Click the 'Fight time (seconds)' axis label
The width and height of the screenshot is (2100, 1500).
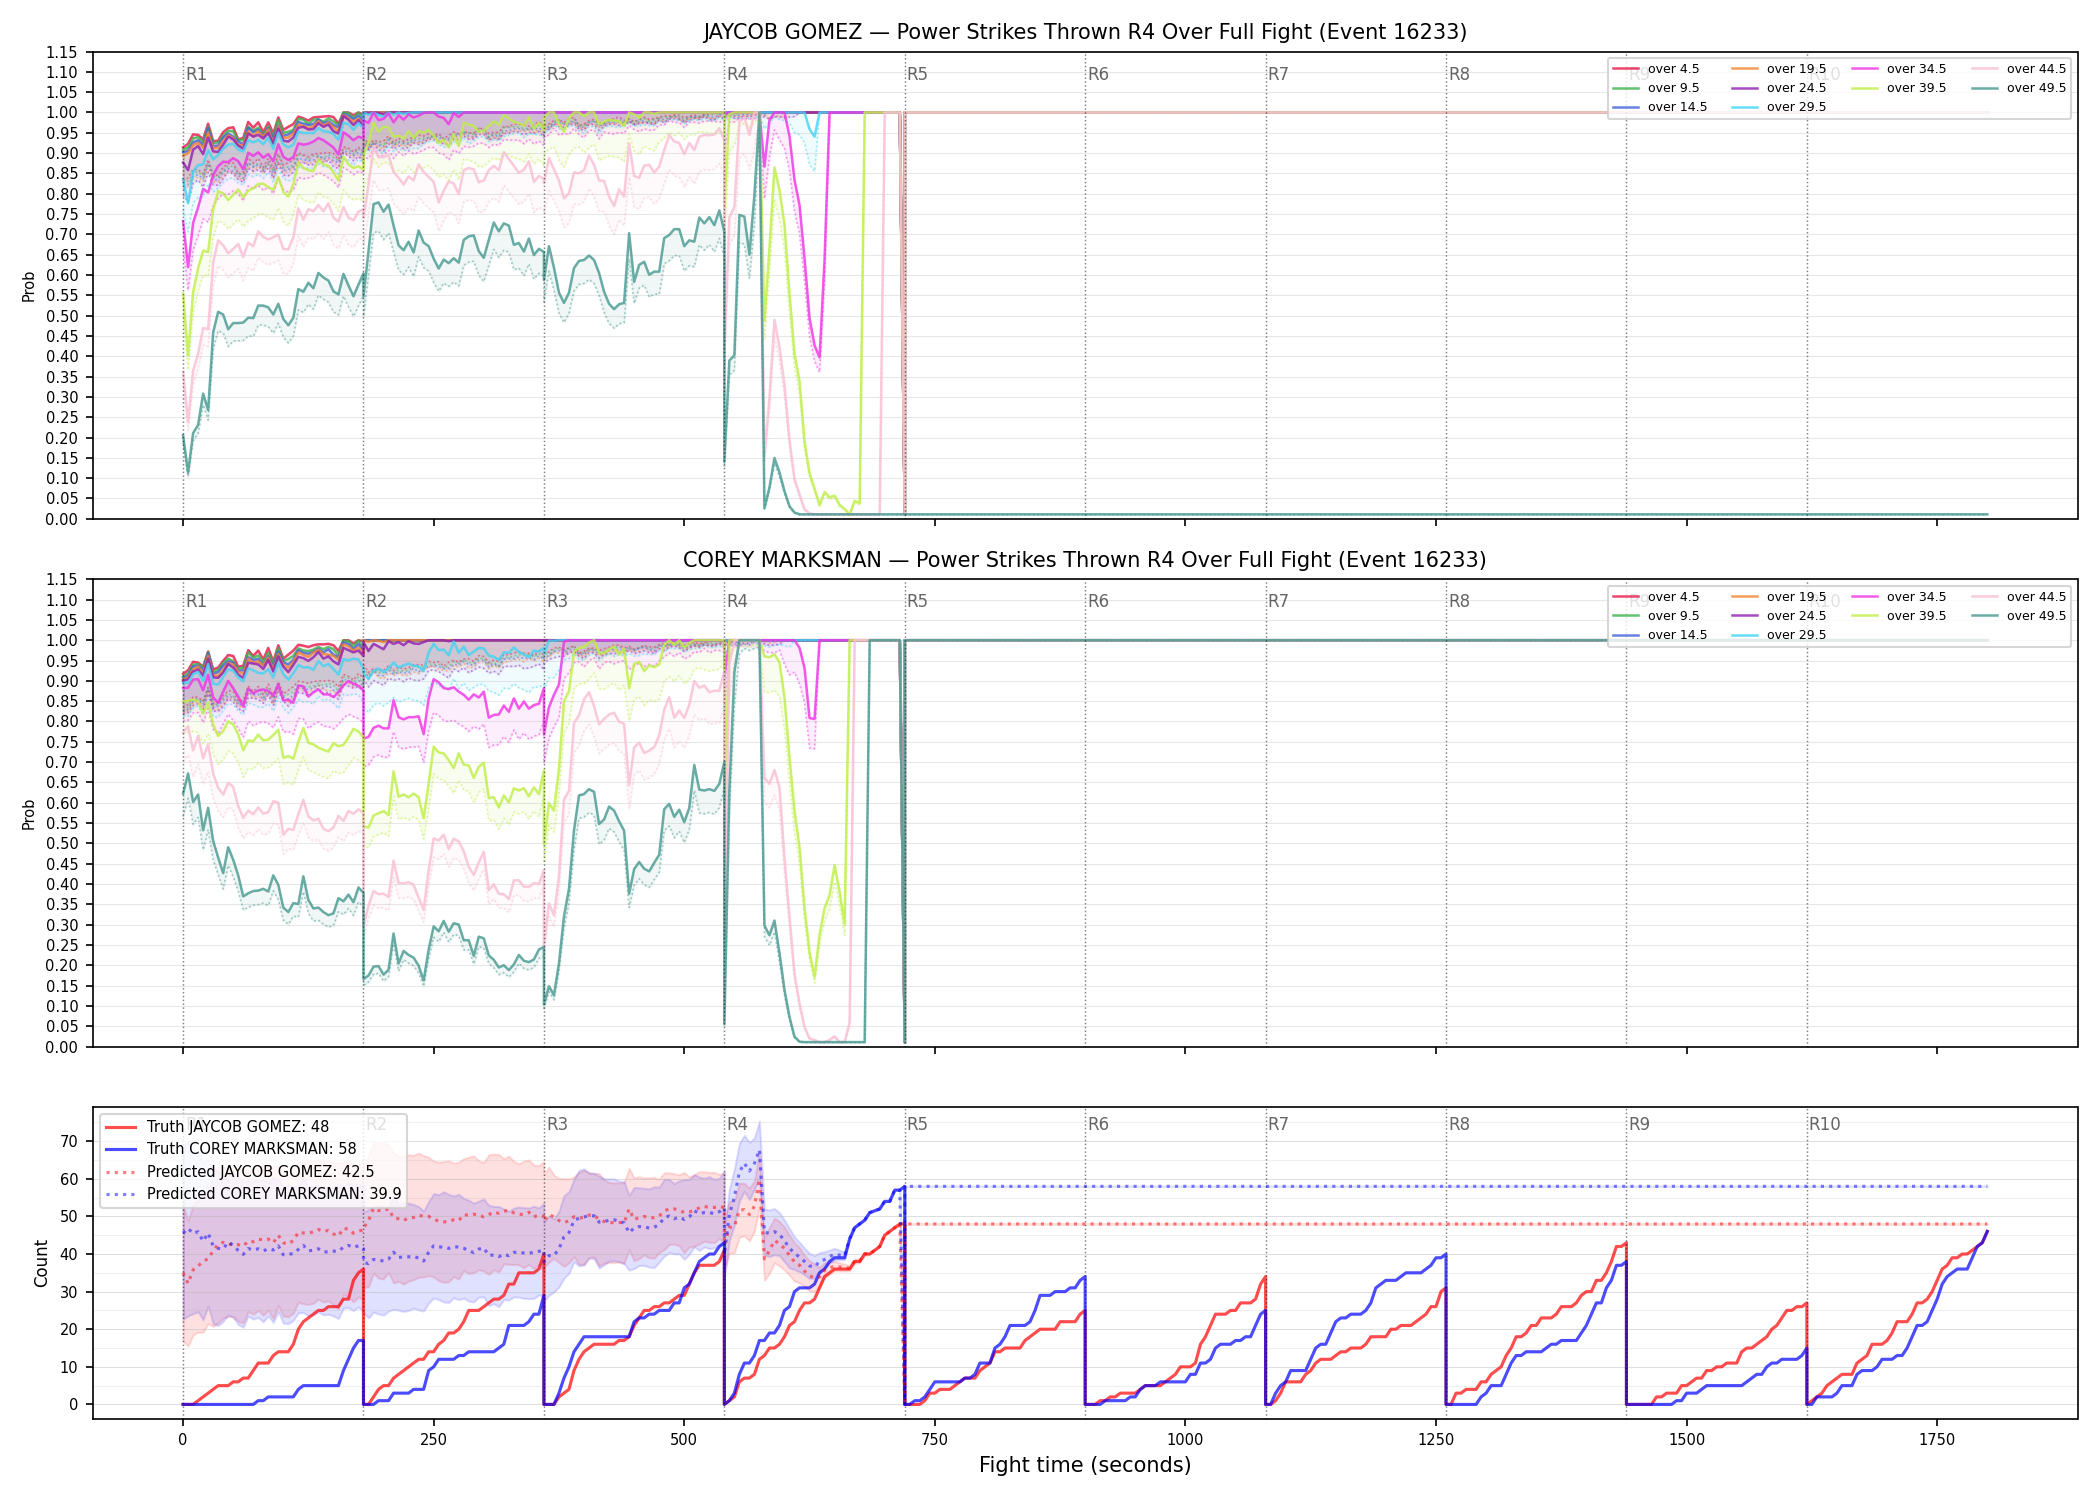click(1085, 1465)
